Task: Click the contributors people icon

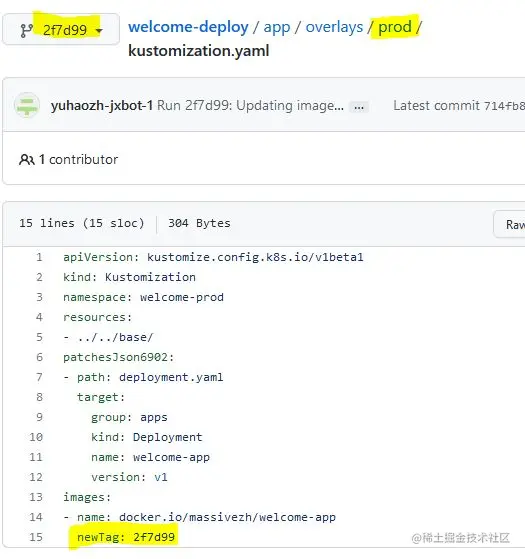Action: click(x=26, y=160)
